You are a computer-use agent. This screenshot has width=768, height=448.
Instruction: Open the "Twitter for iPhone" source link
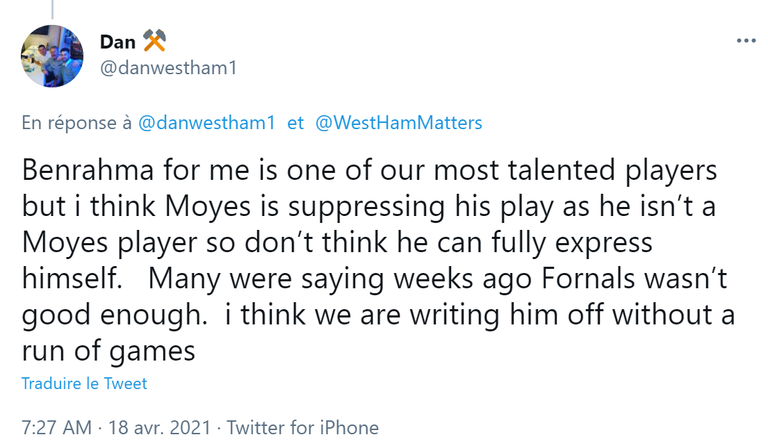[303, 427]
